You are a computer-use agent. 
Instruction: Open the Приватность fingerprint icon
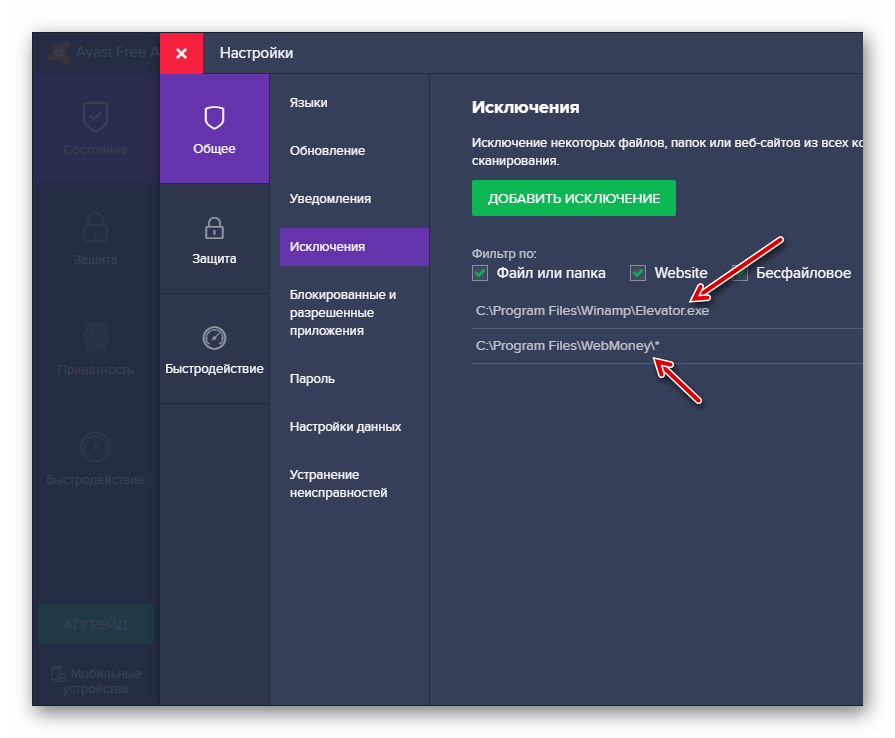pos(95,336)
